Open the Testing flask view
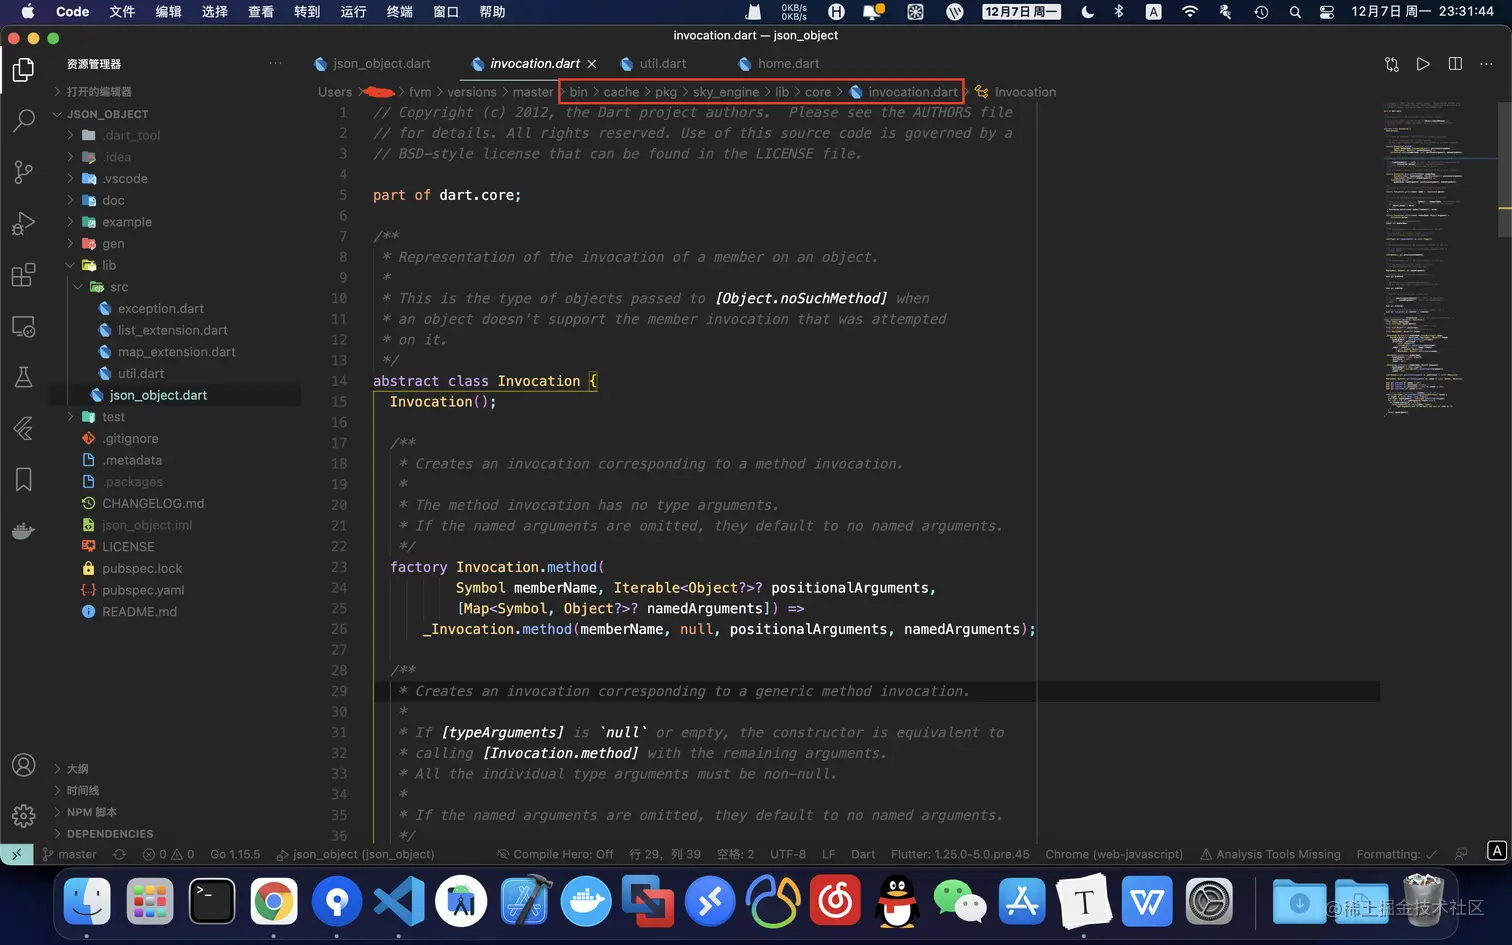Image resolution: width=1512 pixels, height=945 pixels. coord(23,377)
